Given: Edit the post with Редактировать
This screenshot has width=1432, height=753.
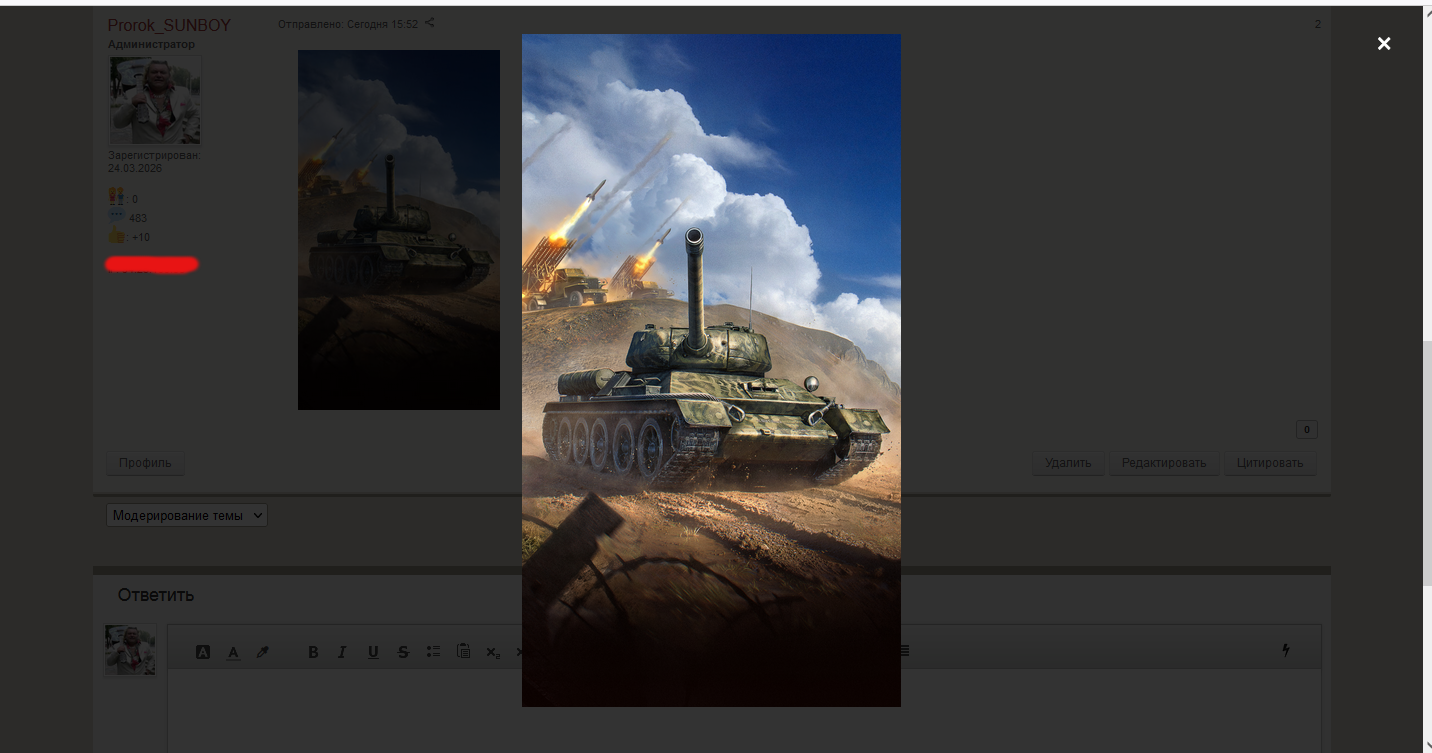Looking at the screenshot, I should (1164, 463).
